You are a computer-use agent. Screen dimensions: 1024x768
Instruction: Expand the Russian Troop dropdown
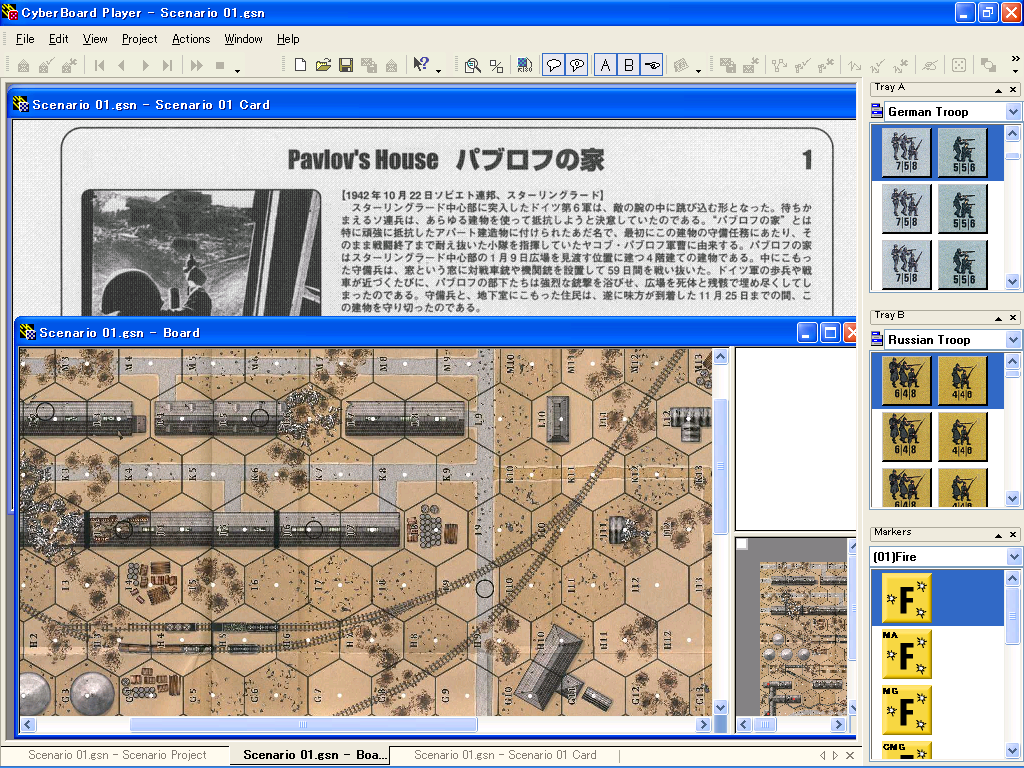click(1013, 340)
